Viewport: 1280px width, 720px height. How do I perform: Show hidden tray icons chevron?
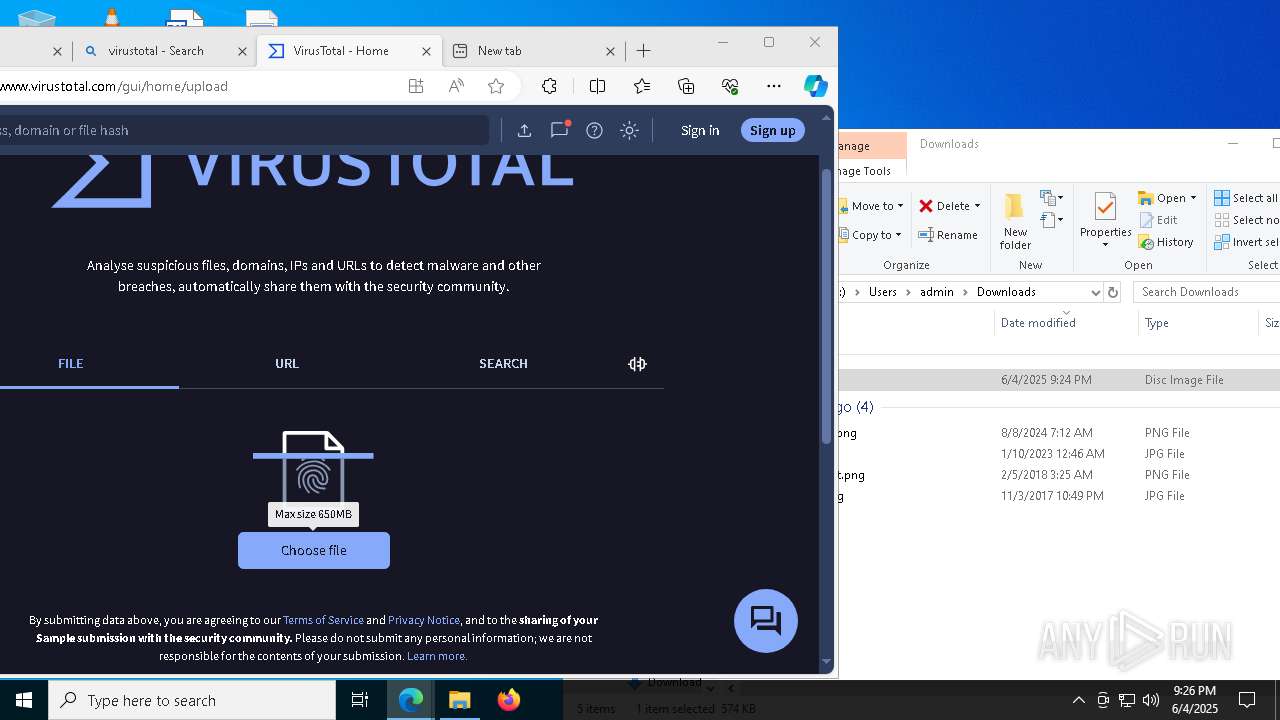point(1078,700)
